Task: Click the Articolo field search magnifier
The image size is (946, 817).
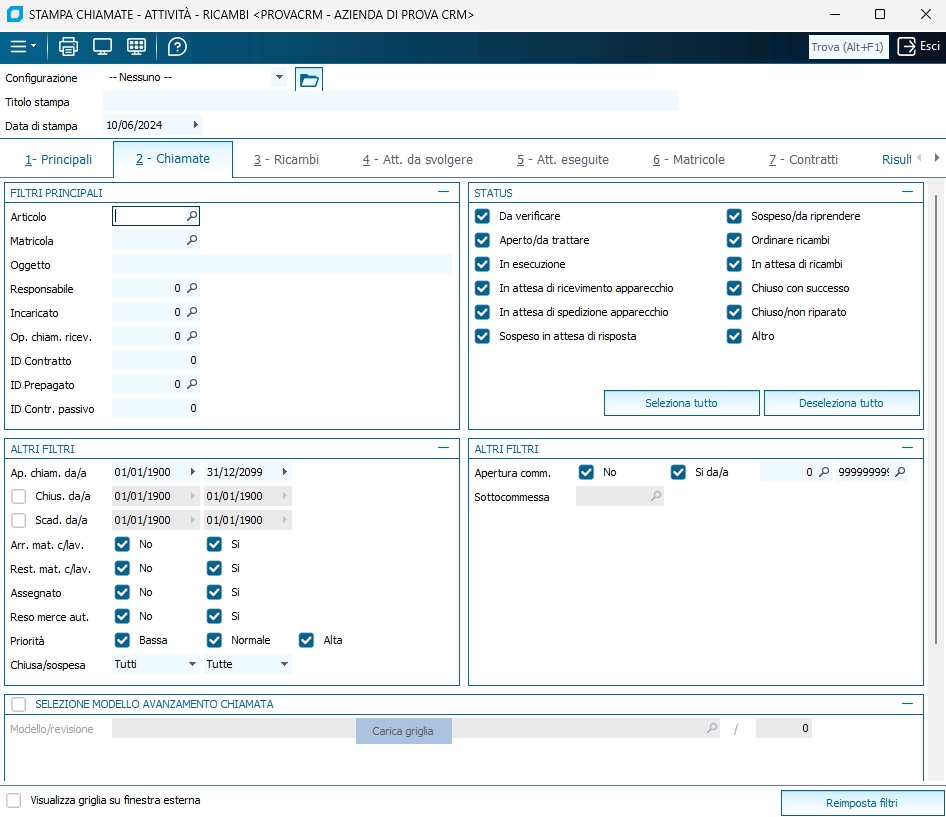Action: point(192,216)
